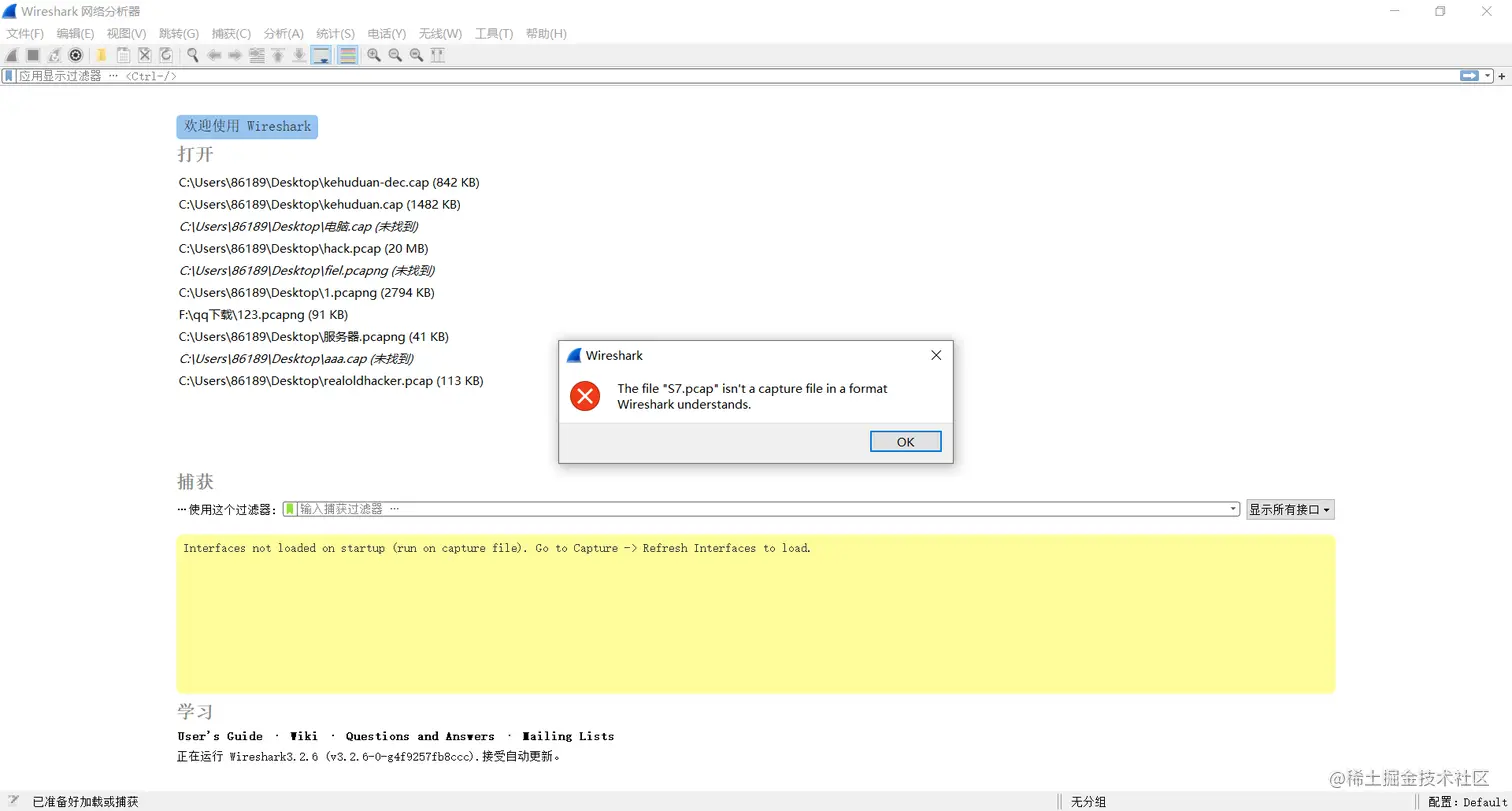Image resolution: width=1512 pixels, height=811 pixels.
Task: Open the 跳转(G) menu
Action: pos(179,33)
